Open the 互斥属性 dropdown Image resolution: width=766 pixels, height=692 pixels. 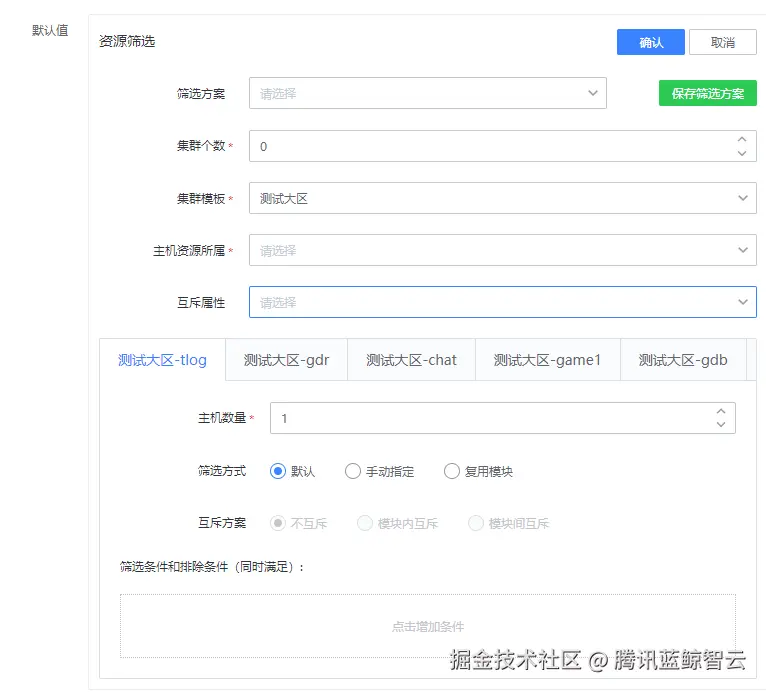click(x=503, y=302)
